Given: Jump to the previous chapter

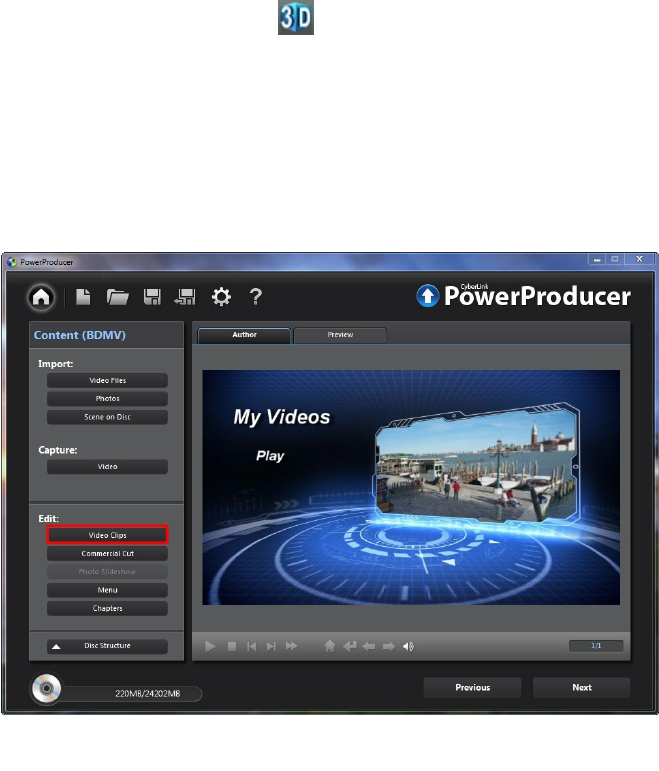Looking at the screenshot, I should [x=251, y=646].
